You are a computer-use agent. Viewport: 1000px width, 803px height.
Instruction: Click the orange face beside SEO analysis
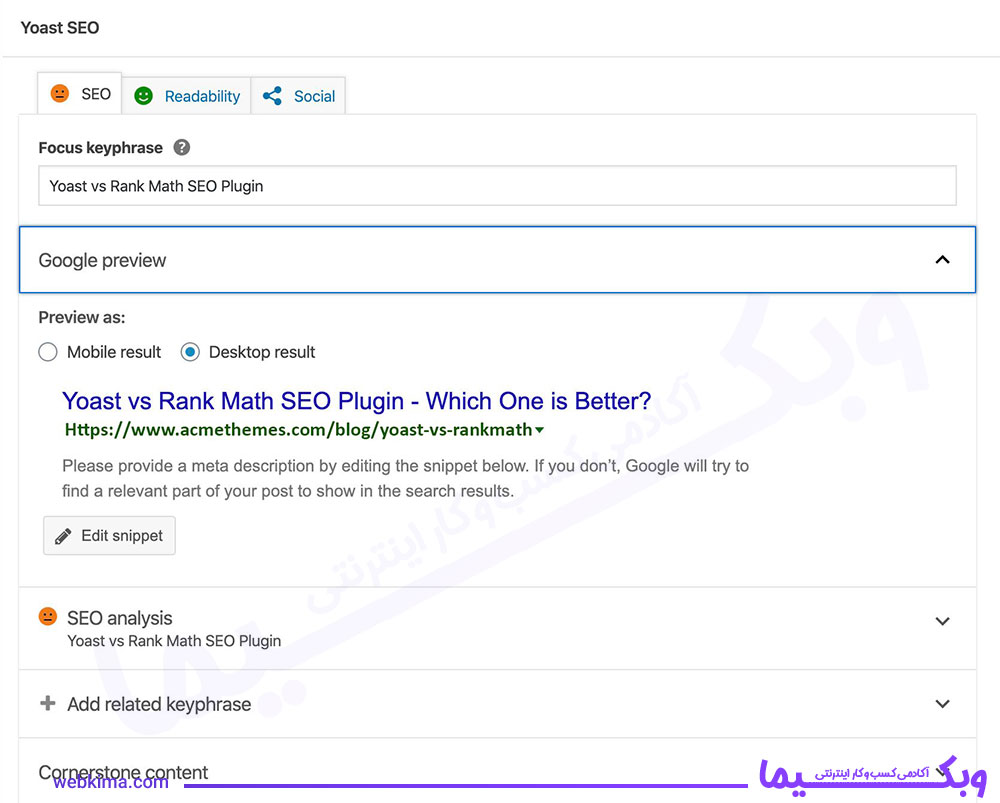(x=48, y=616)
